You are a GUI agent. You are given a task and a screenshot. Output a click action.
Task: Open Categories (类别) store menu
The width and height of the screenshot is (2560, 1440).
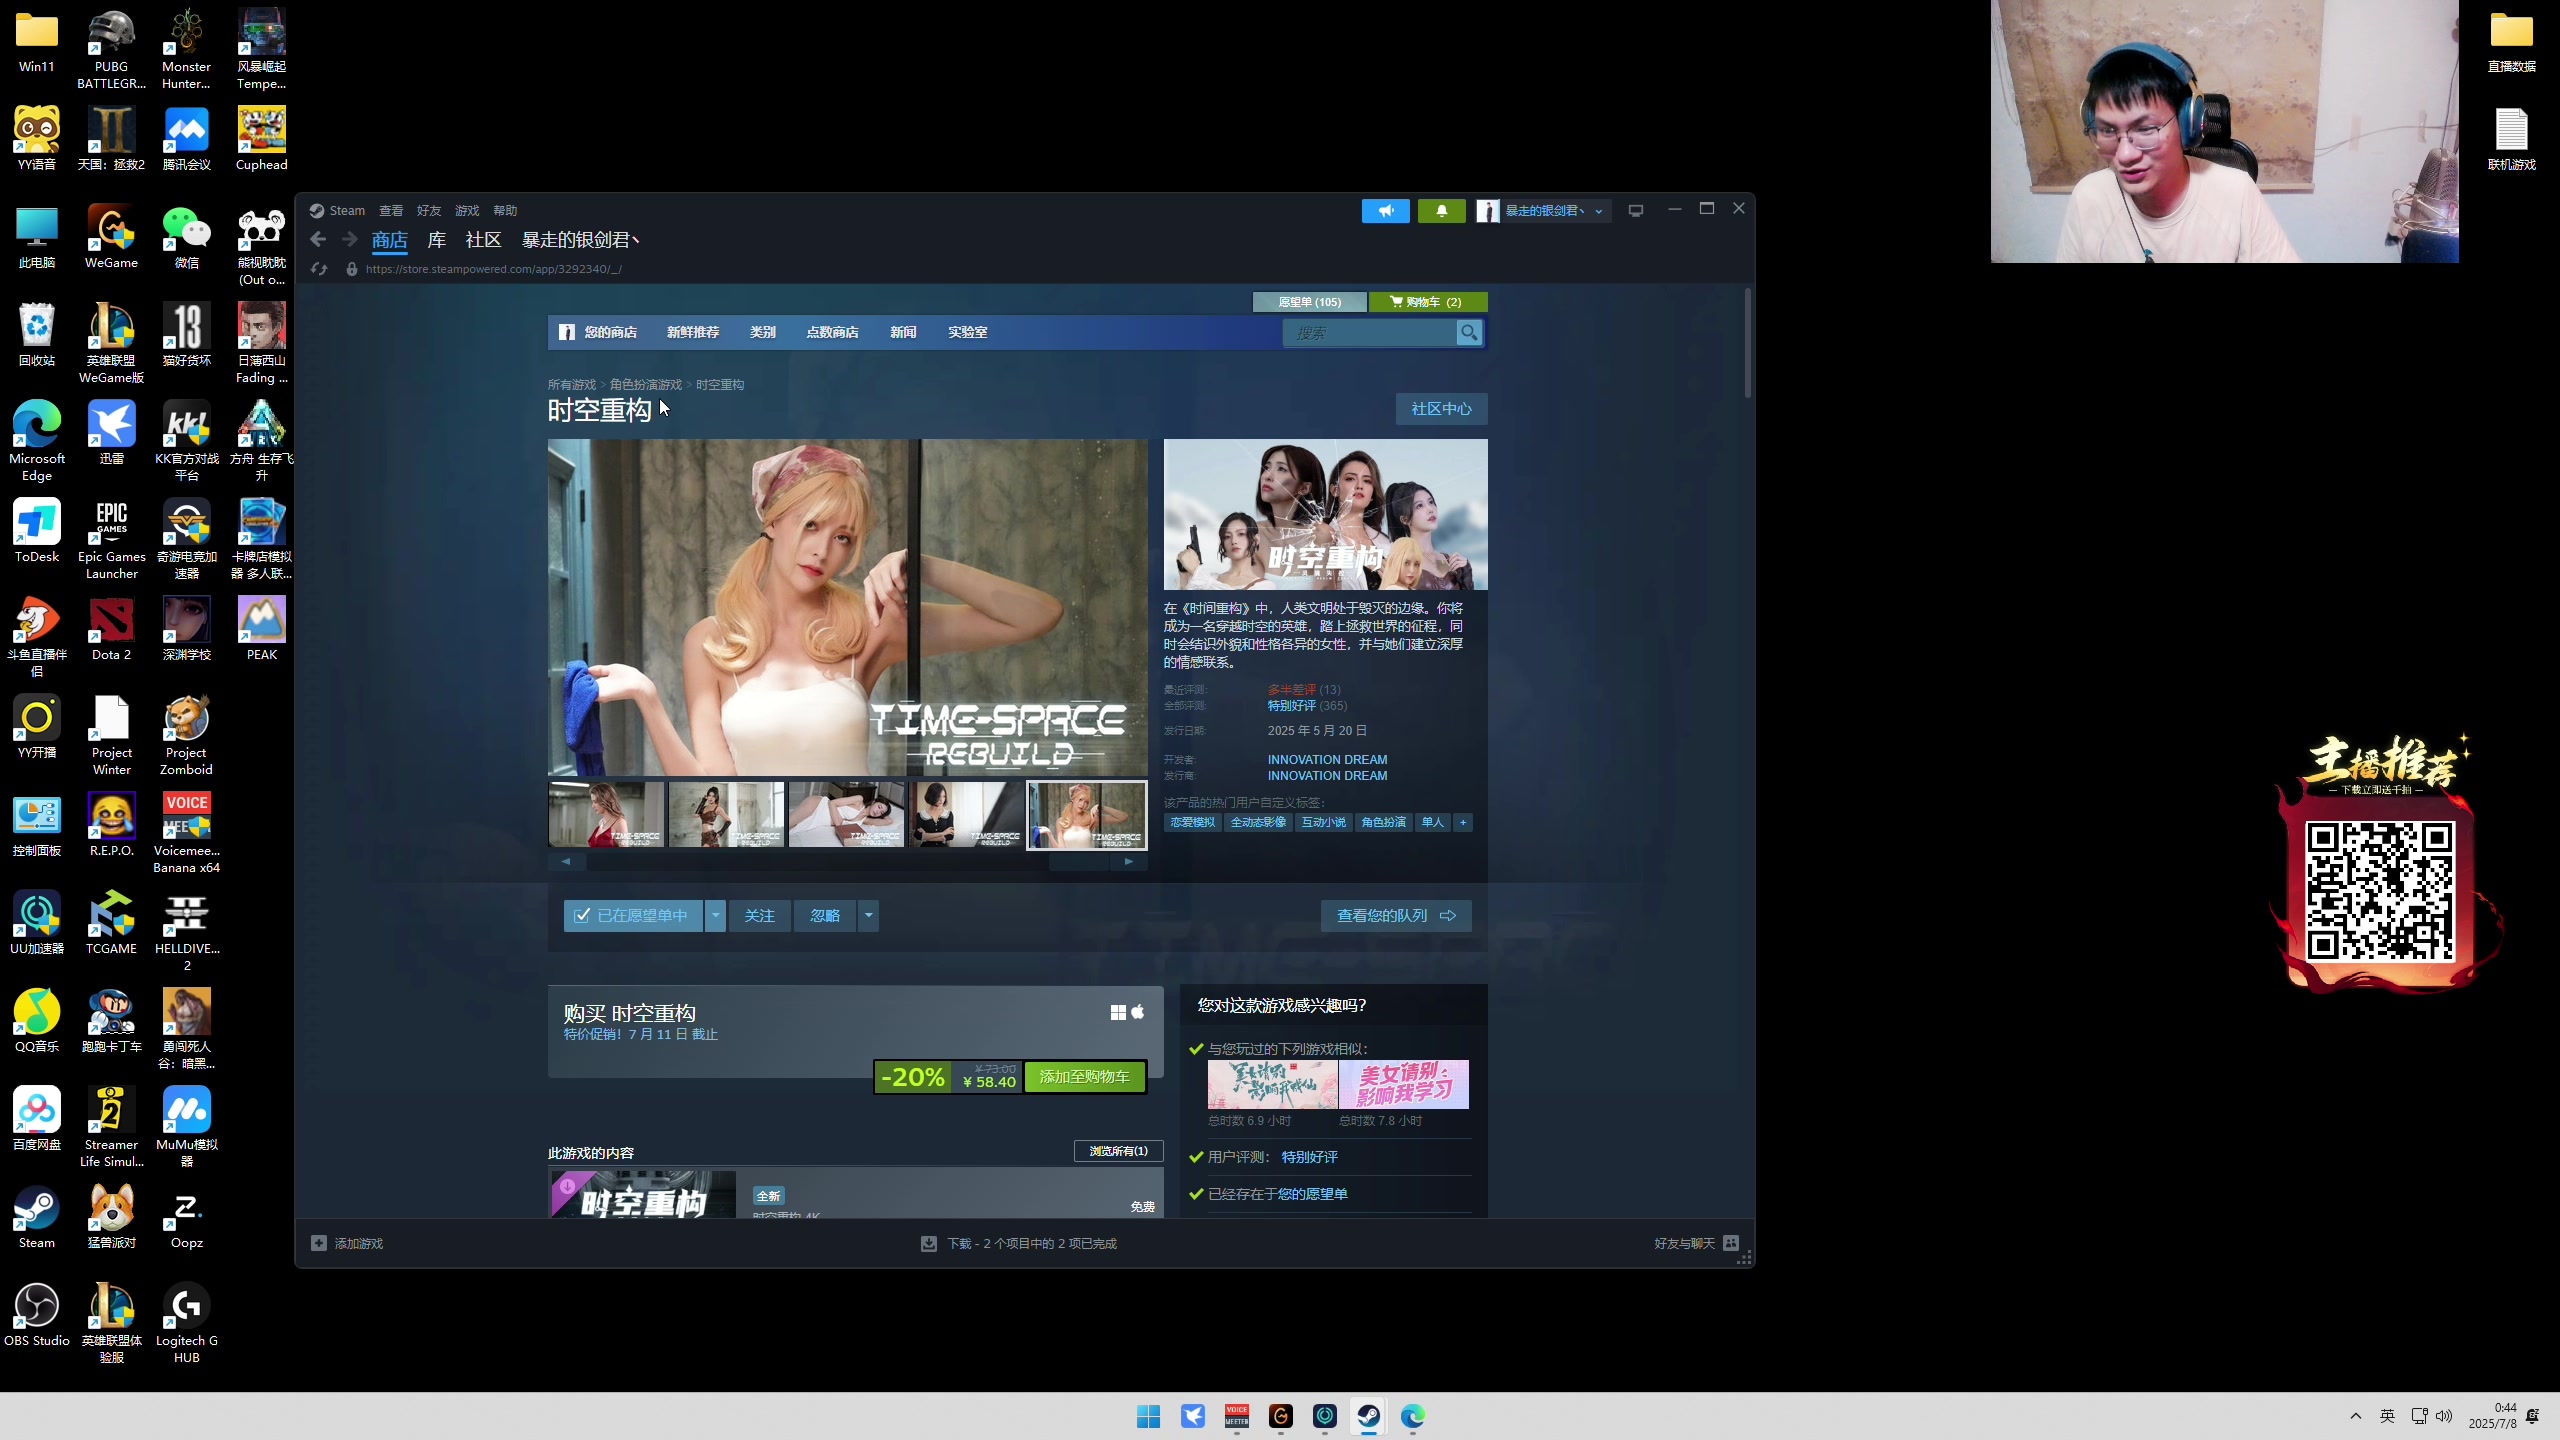click(x=763, y=332)
